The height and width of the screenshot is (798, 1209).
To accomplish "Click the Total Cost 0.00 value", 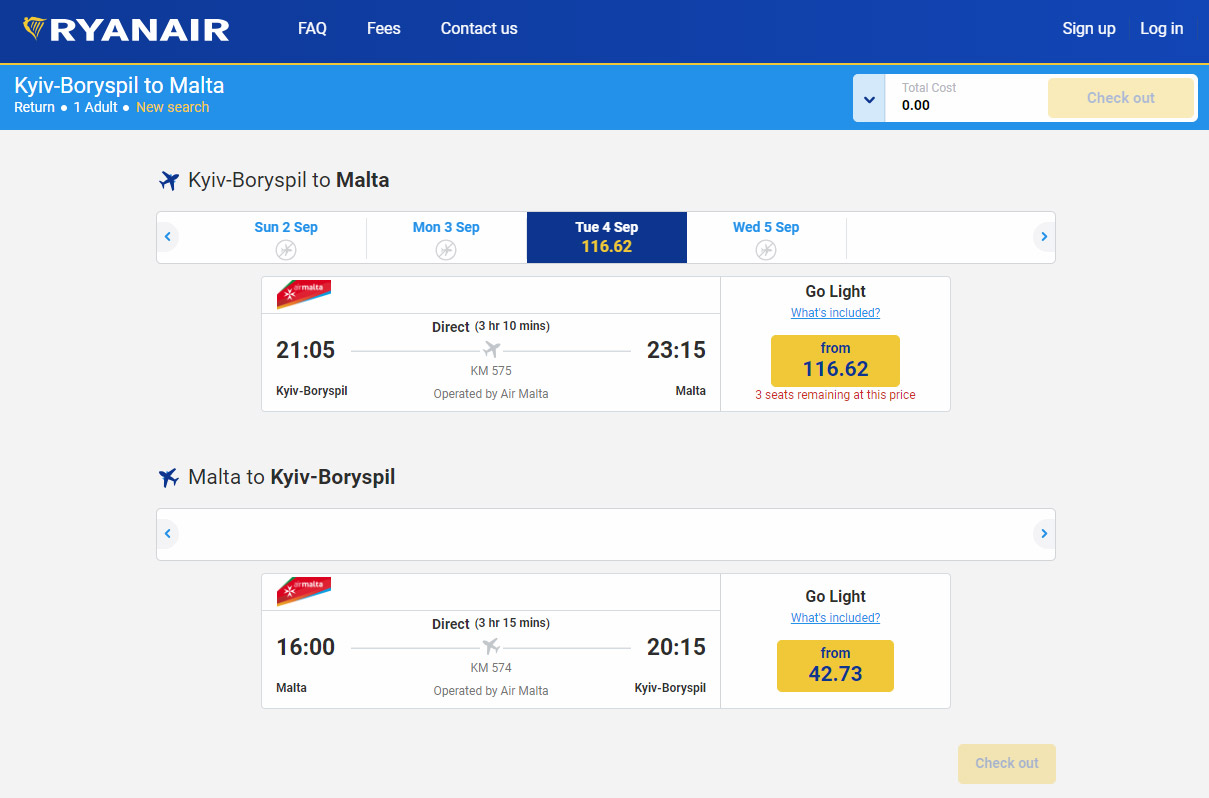I will click(916, 105).
